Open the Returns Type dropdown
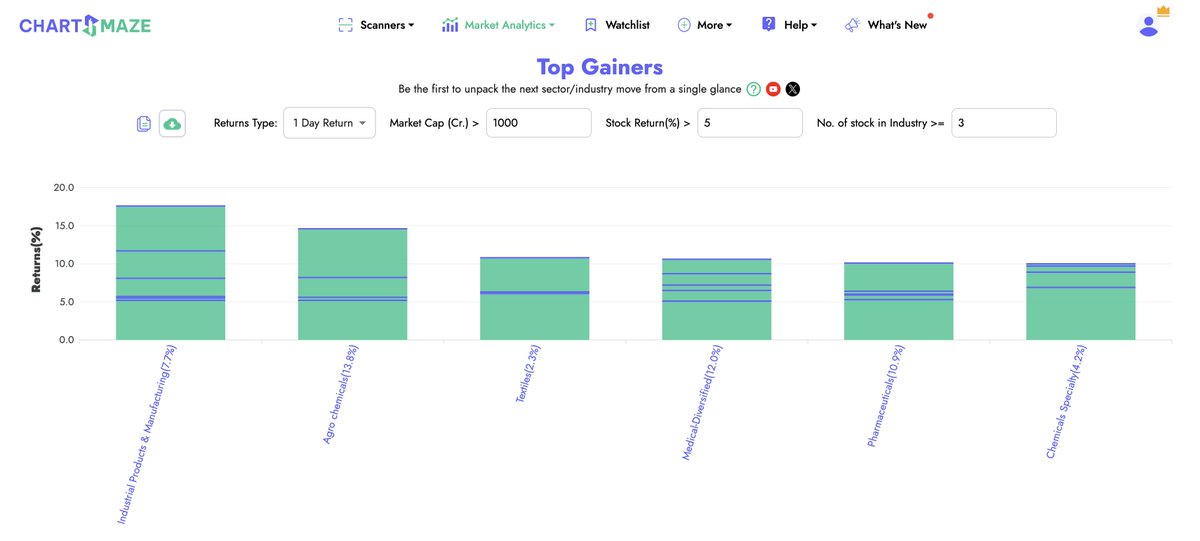 click(329, 123)
